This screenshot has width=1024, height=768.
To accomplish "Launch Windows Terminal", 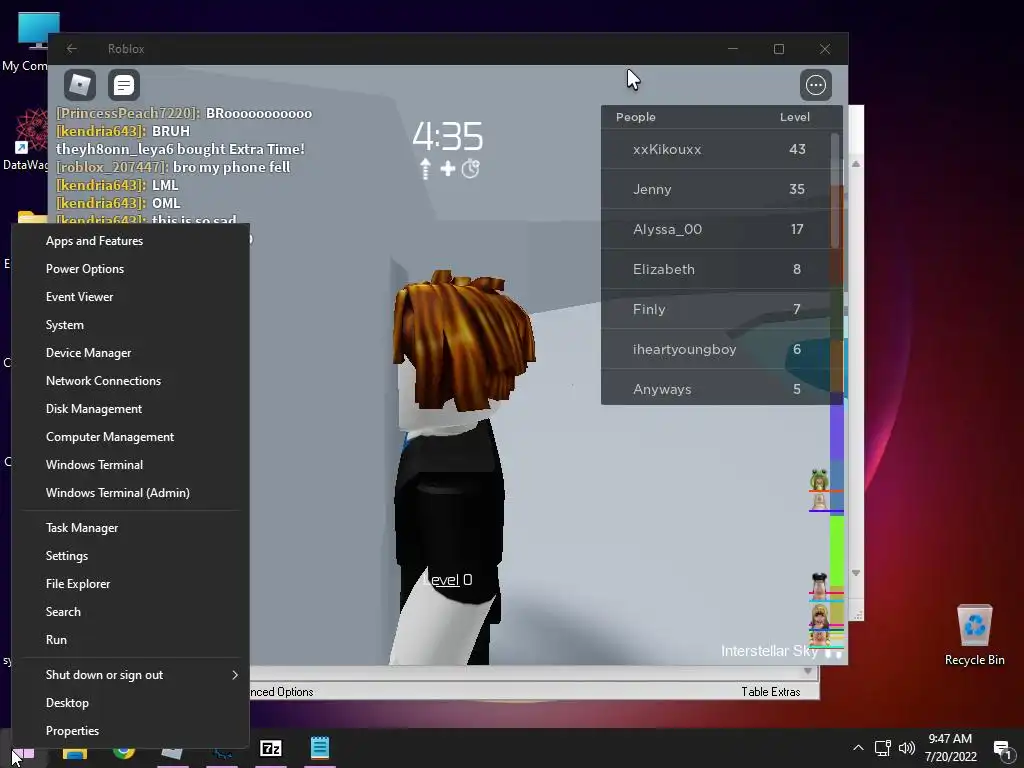I will [x=131, y=465].
